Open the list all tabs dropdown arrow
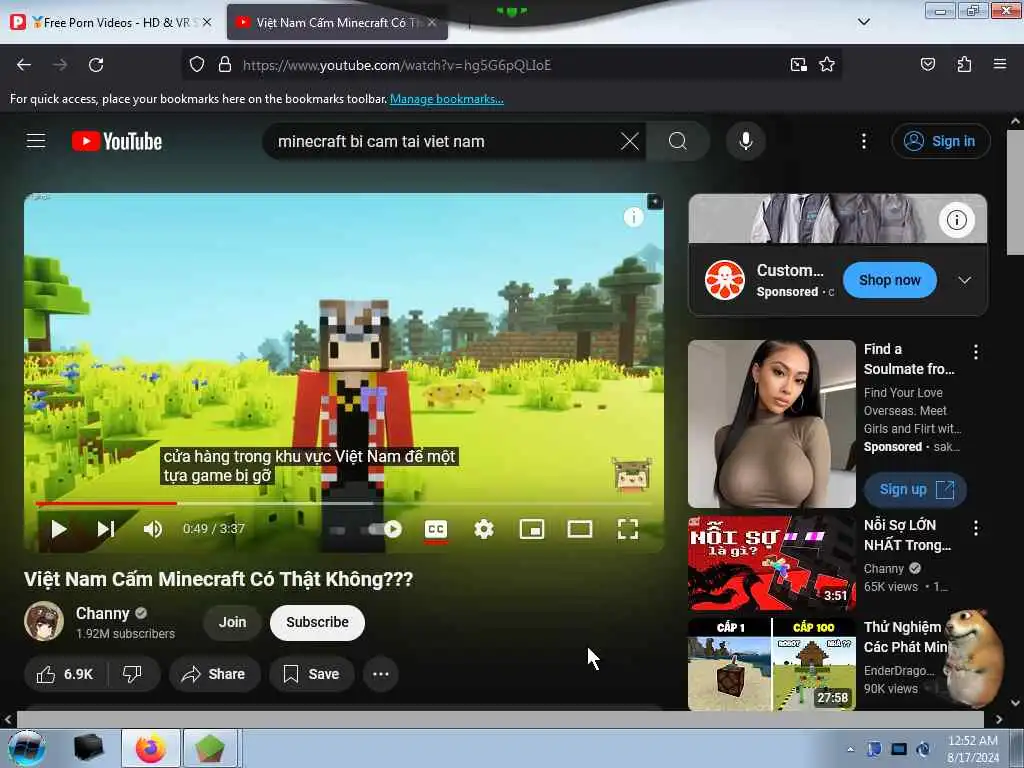The height and width of the screenshot is (768, 1024). [863, 22]
